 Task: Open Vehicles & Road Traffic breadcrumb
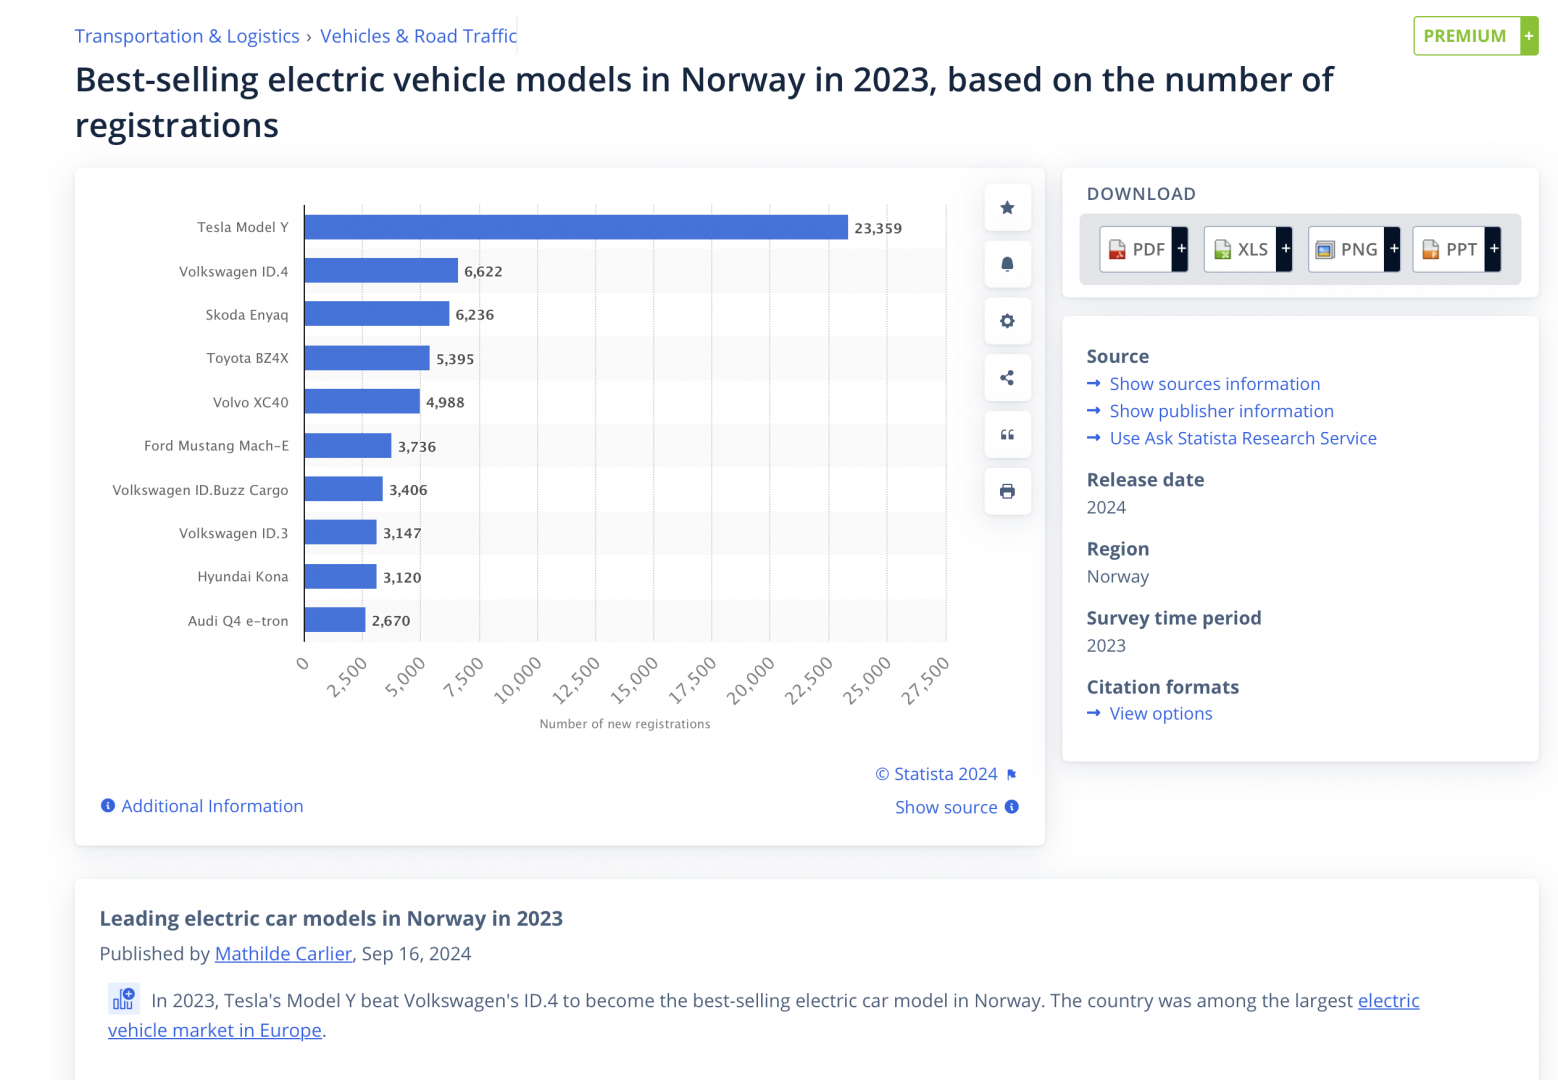pyautogui.click(x=418, y=36)
